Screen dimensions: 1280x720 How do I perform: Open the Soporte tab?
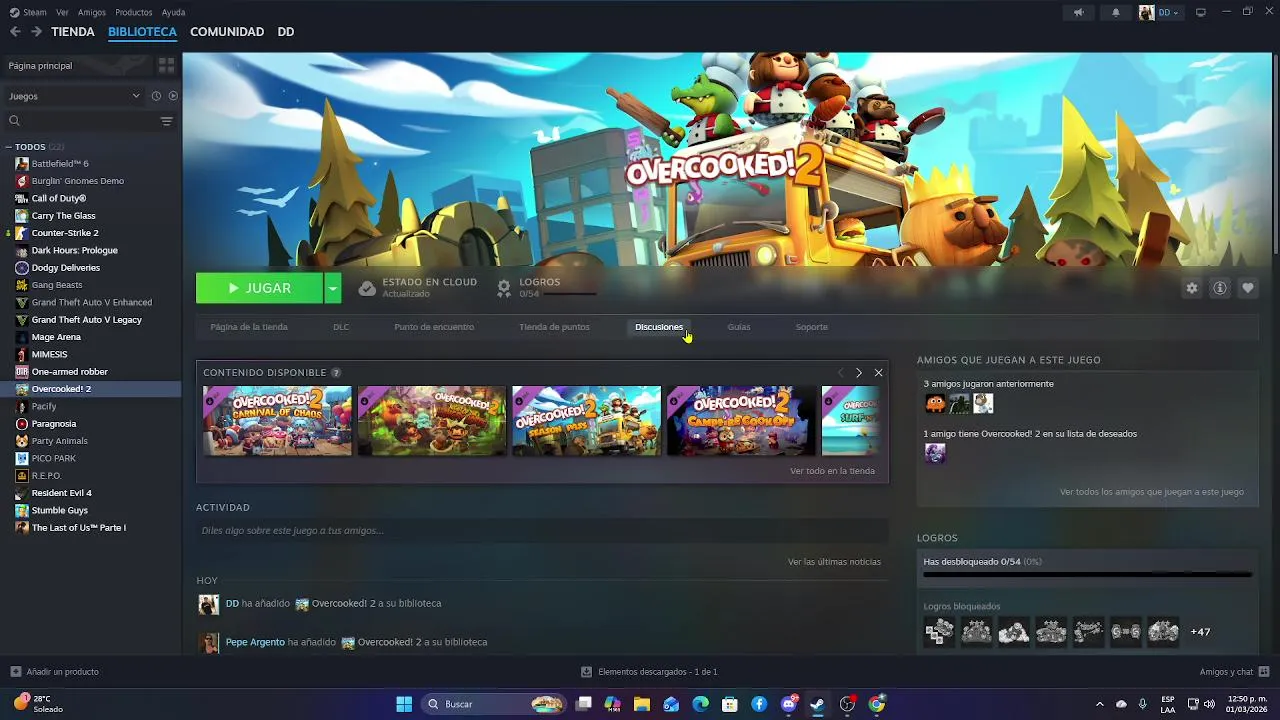pos(812,327)
